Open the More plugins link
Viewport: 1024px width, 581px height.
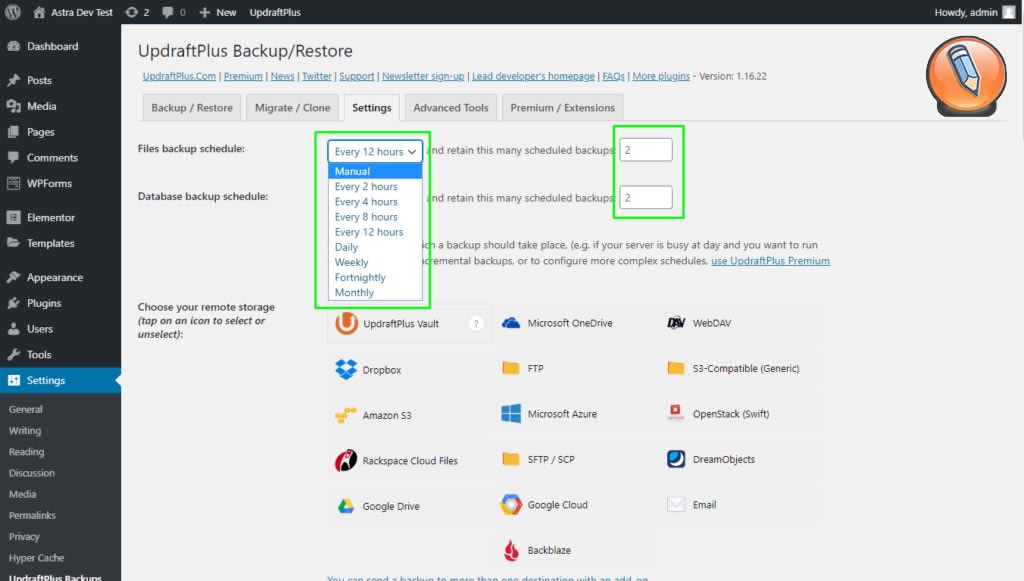click(661, 76)
